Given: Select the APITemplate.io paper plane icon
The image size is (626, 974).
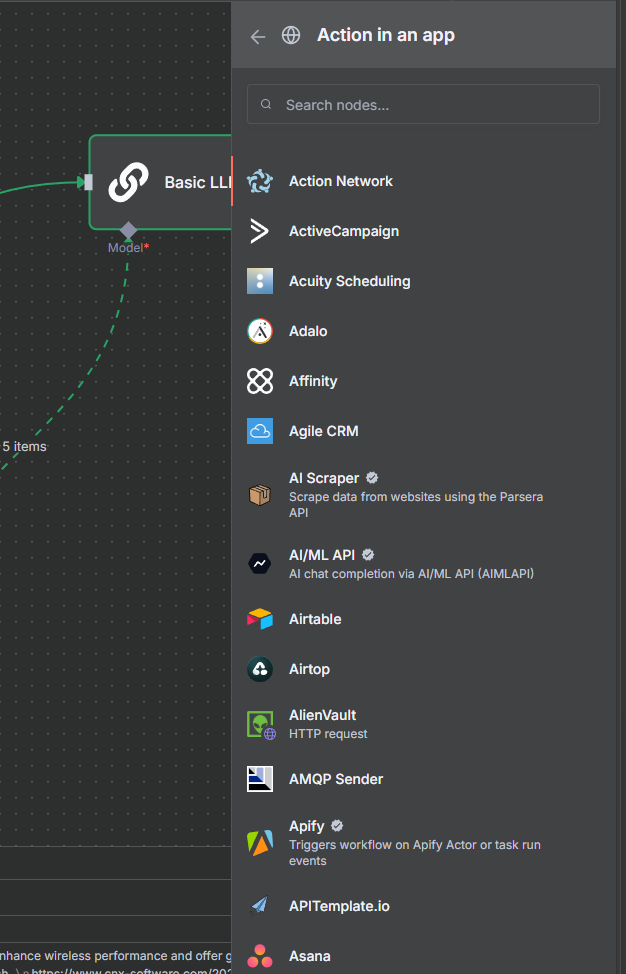Looking at the screenshot, I should click(x=260, y=906).
